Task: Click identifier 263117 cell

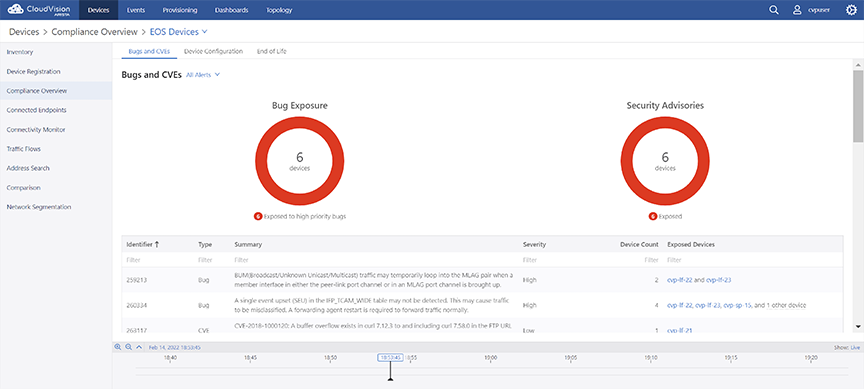Action: tap(137, 330)
